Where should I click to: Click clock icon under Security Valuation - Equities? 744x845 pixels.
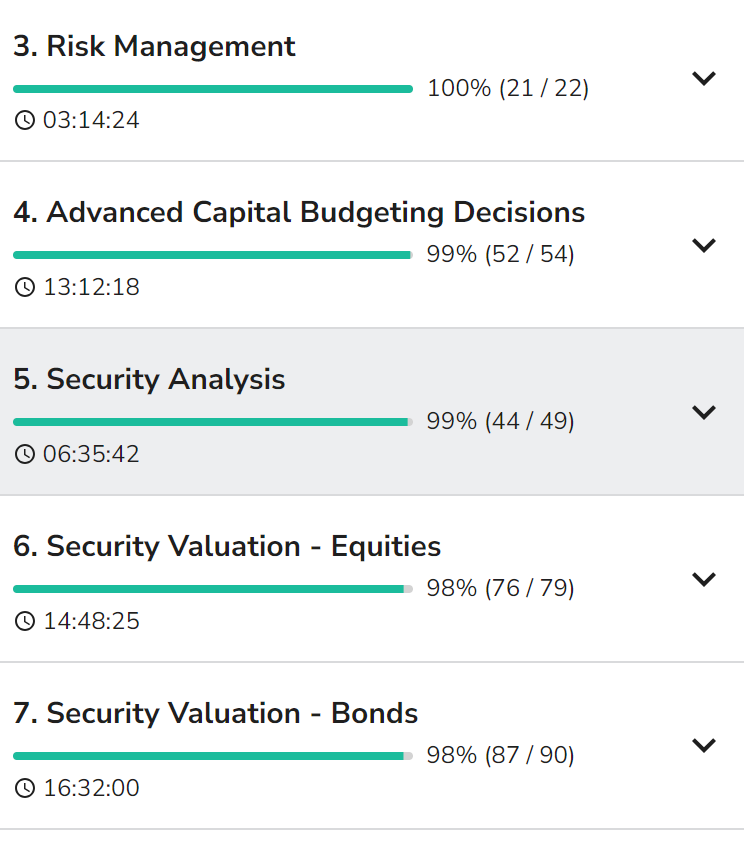24,622
